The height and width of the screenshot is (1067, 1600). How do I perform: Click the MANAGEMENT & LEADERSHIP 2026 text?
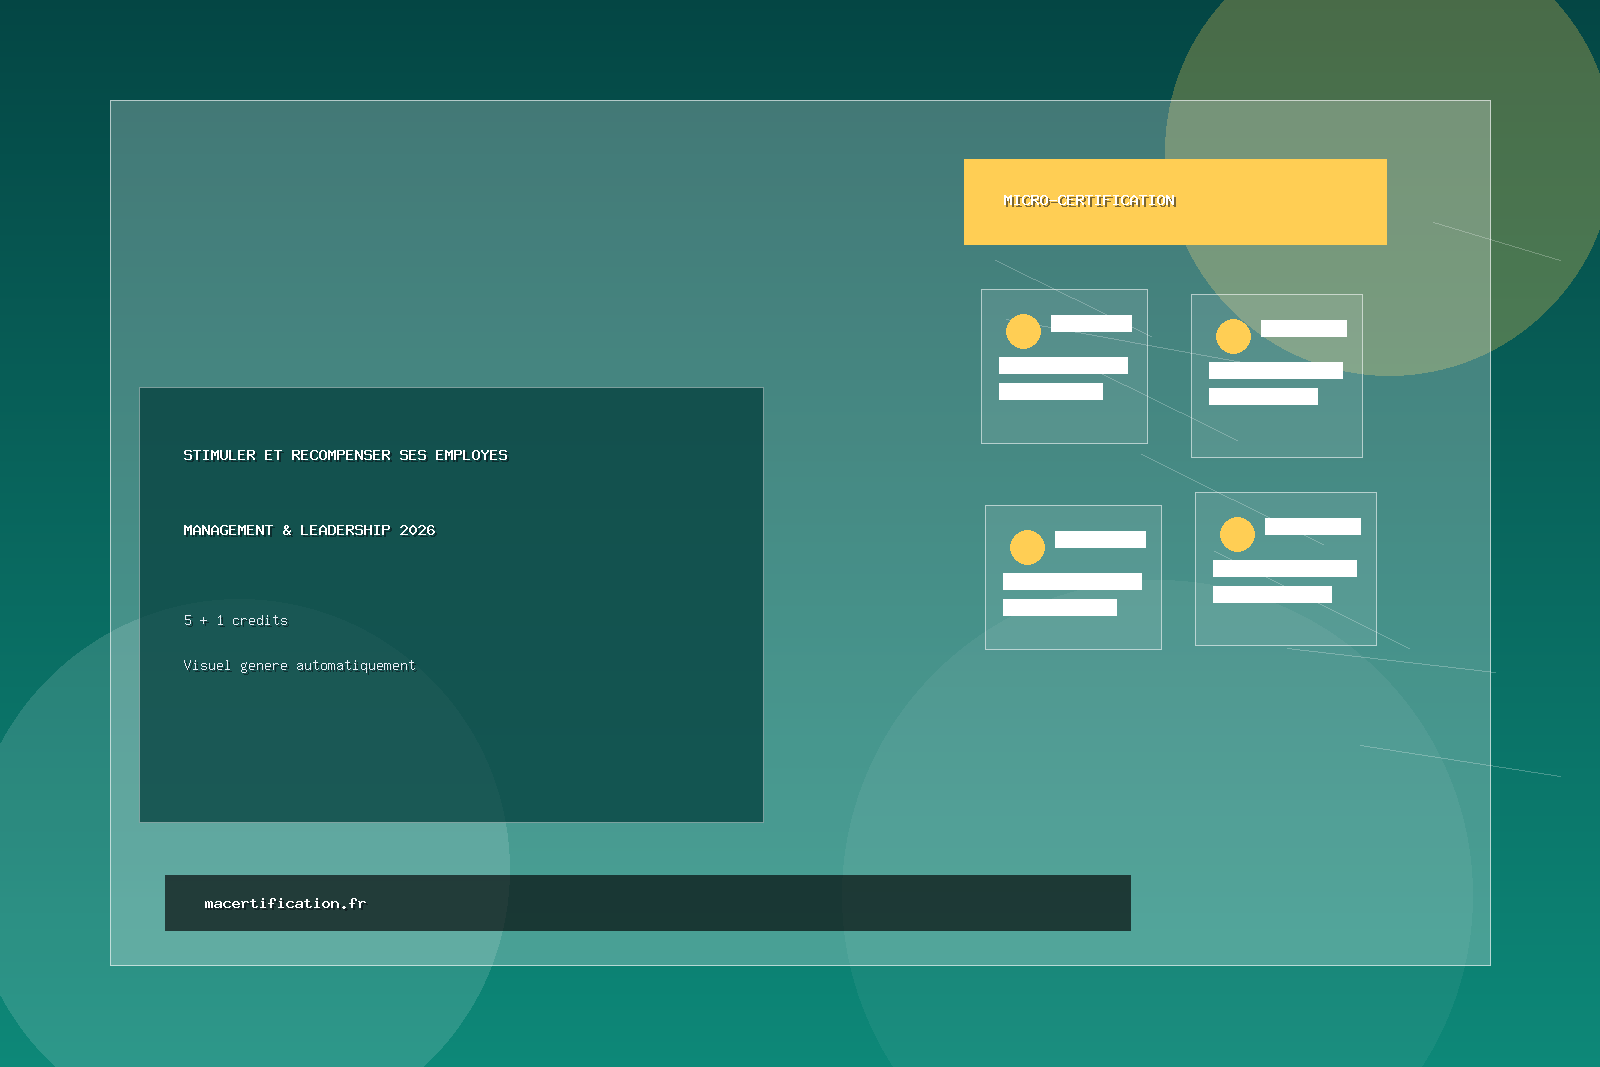[x=309, y=530]
